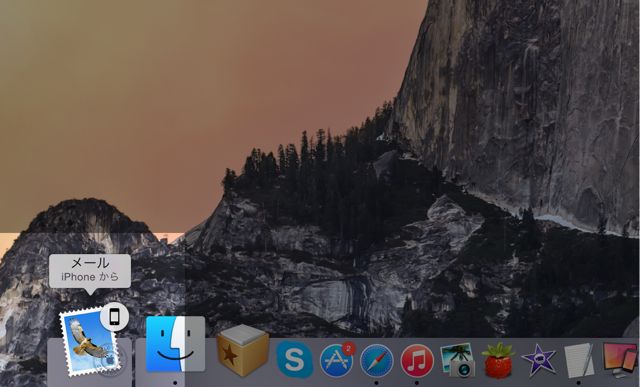Click the メール iPhone から tooltip

(x=90, y=271)
